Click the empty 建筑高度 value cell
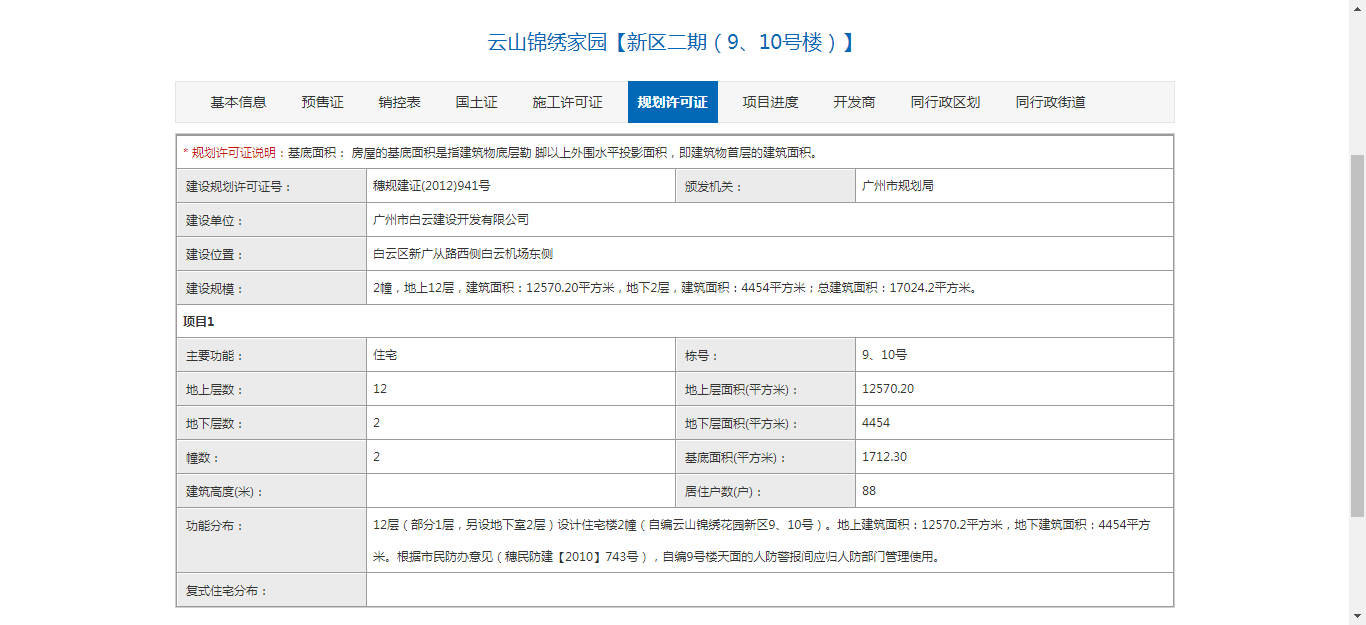The width and height of the screenshot is (1366, 625). coord(520,491)
